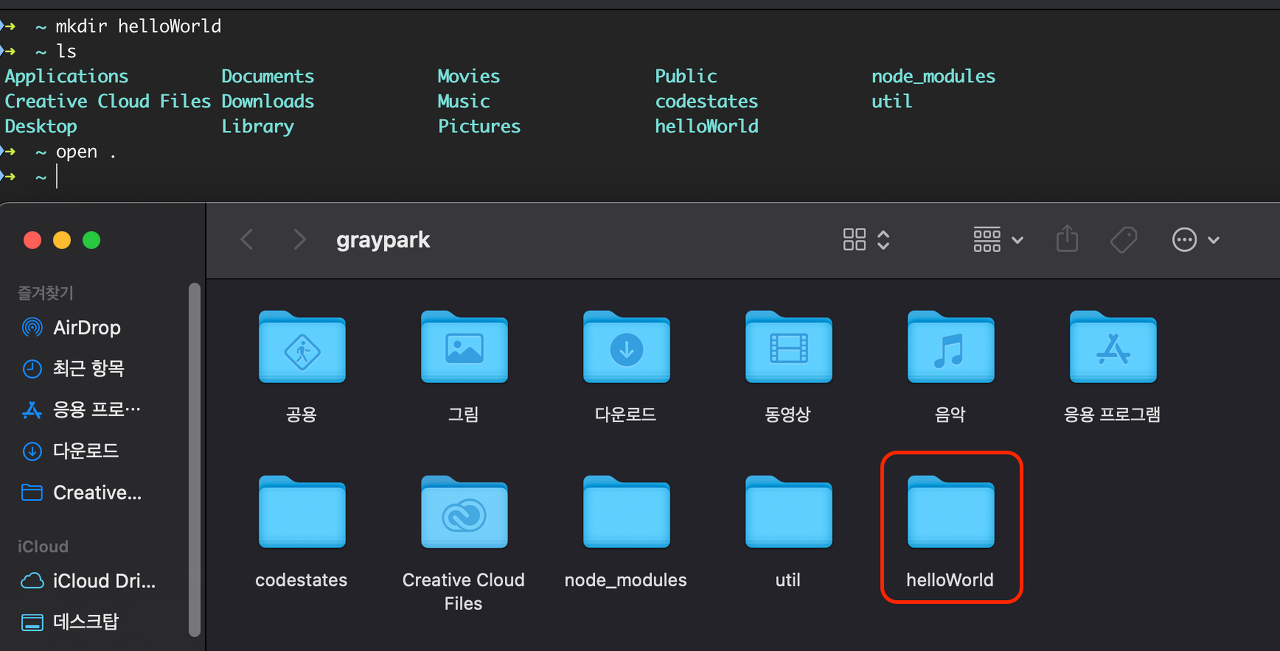Viewport: 1280px width, 651px height.
Task: Click the desktop icon beside 데스크탑
Action: (x=32, y=622)
